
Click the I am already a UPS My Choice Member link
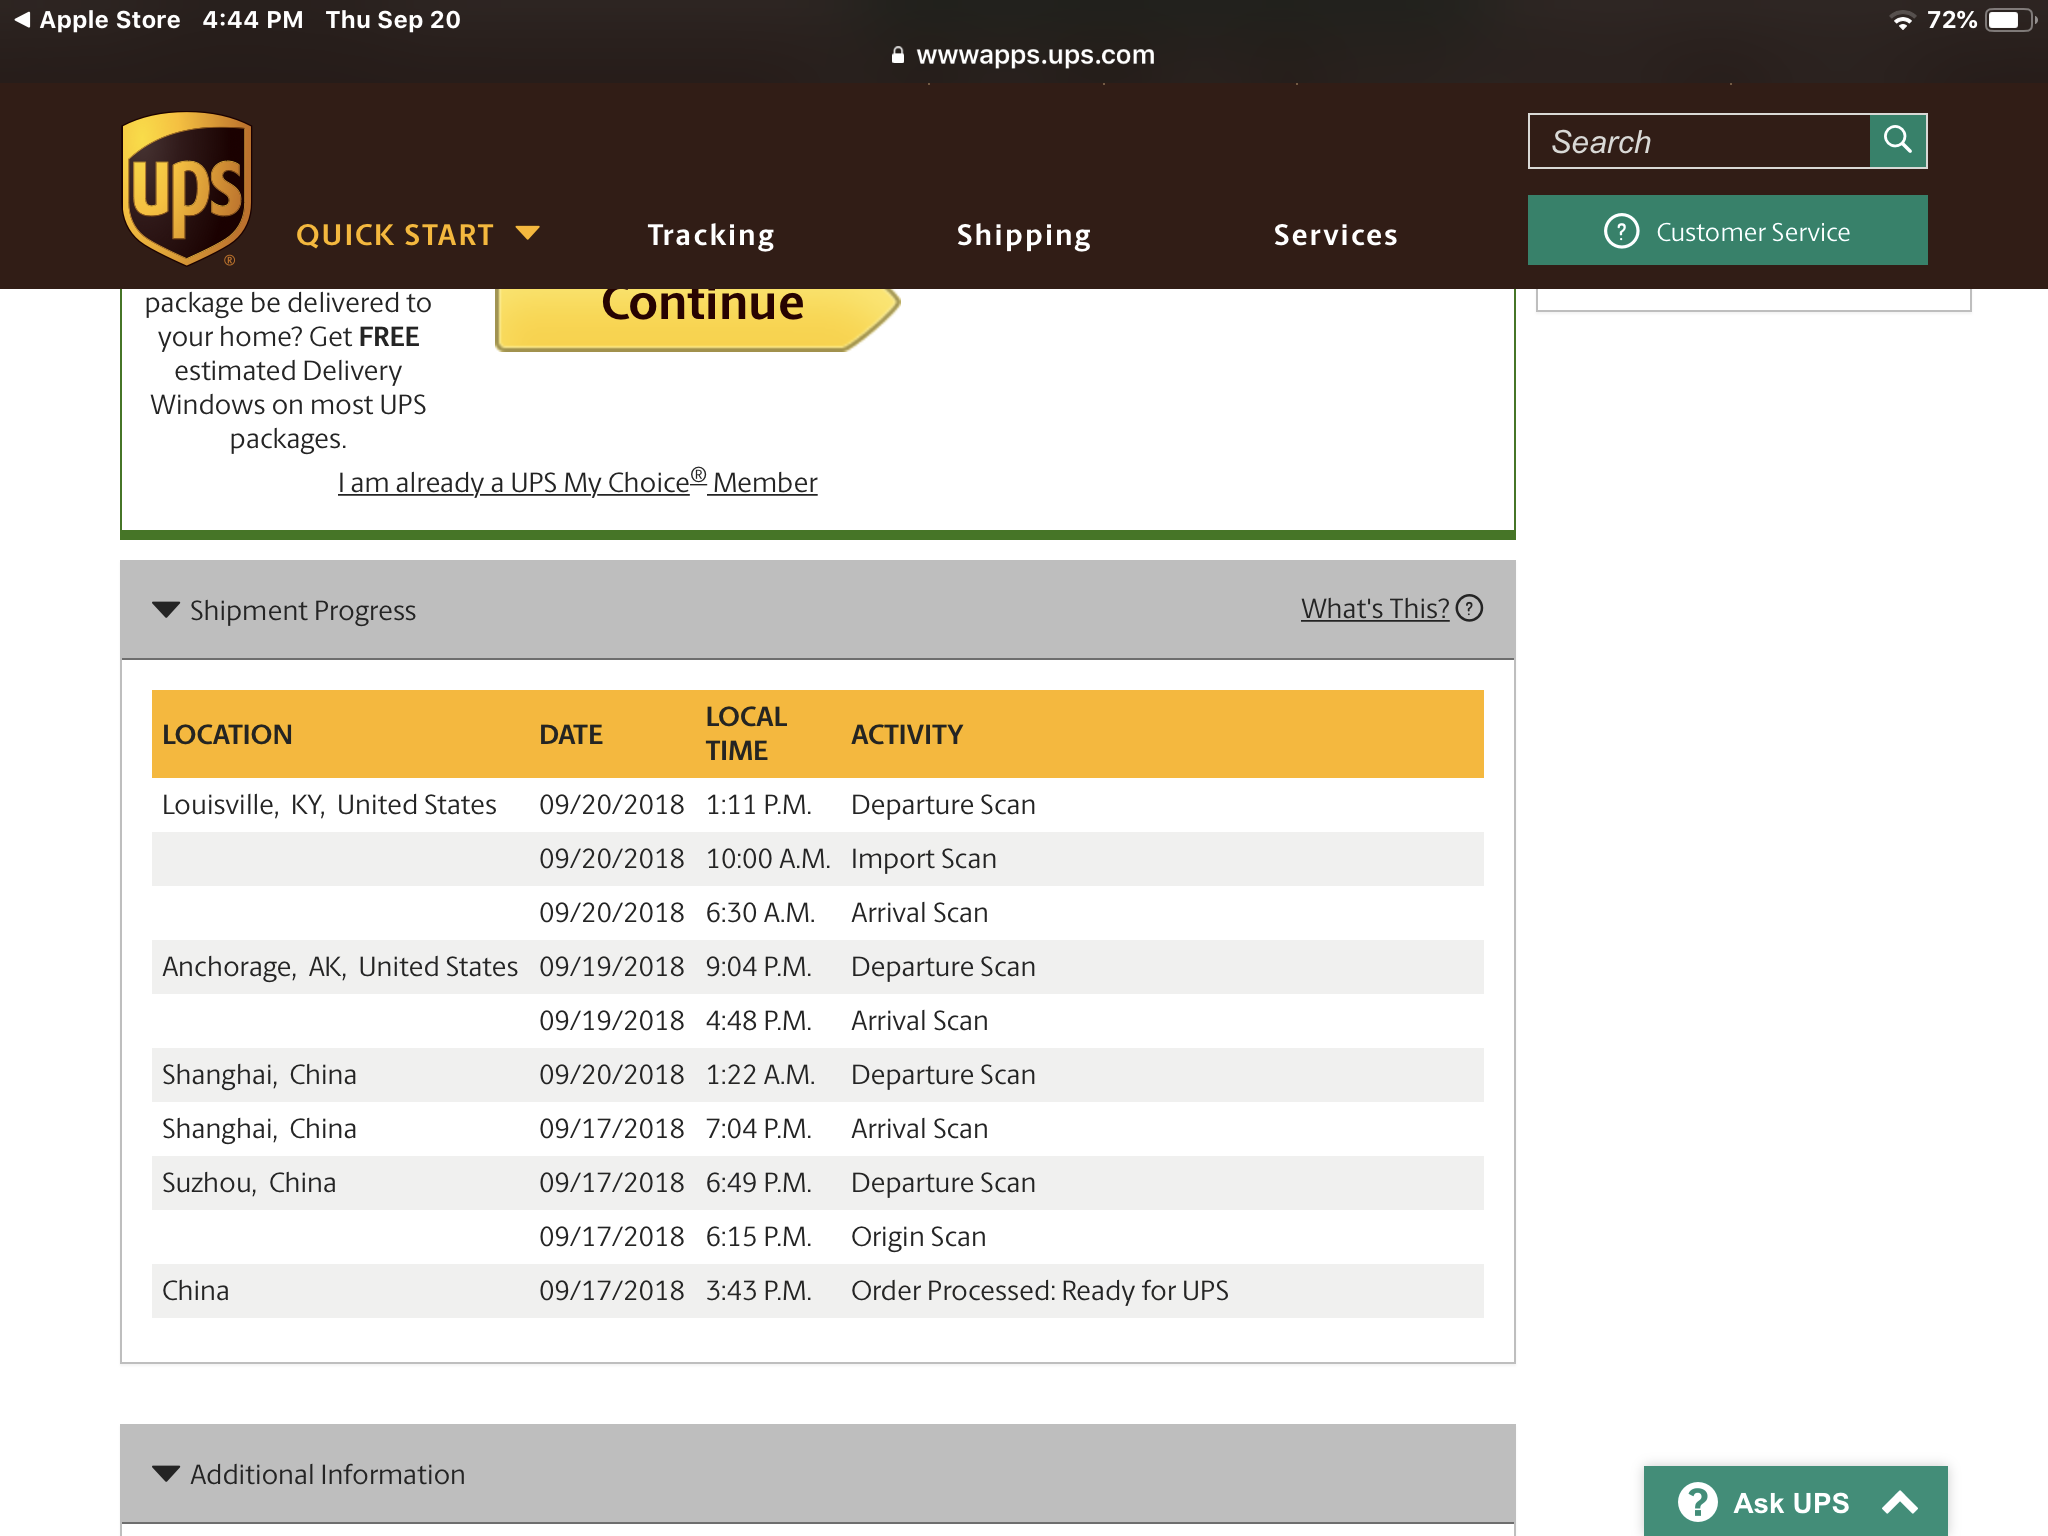pos(577,482)
